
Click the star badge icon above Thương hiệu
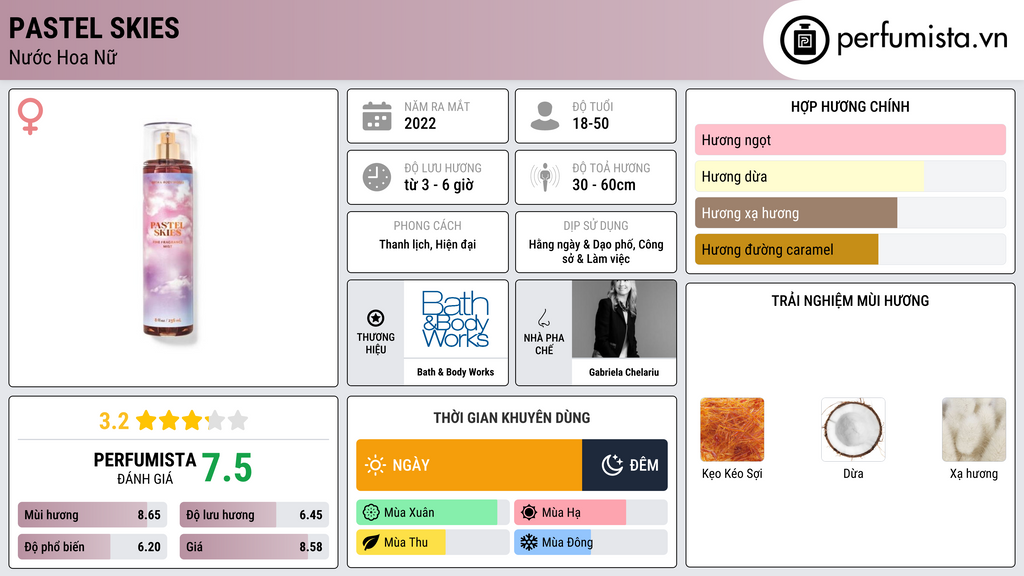(x=376, y=318)
